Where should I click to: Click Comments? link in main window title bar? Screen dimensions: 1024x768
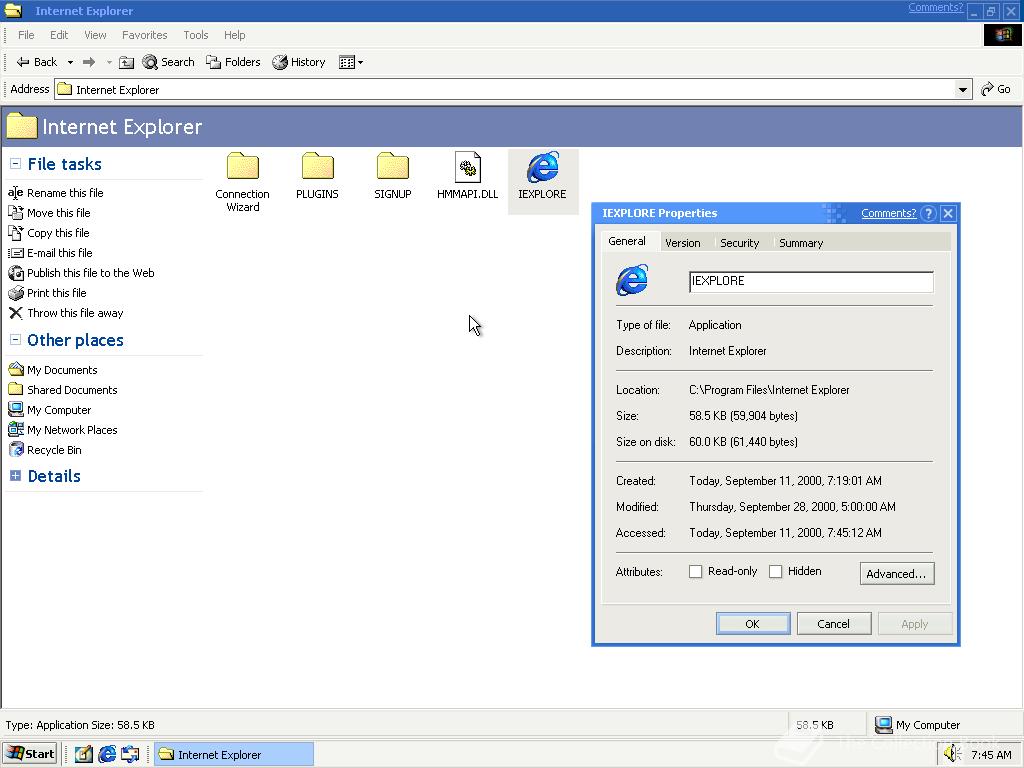point(935,7)
